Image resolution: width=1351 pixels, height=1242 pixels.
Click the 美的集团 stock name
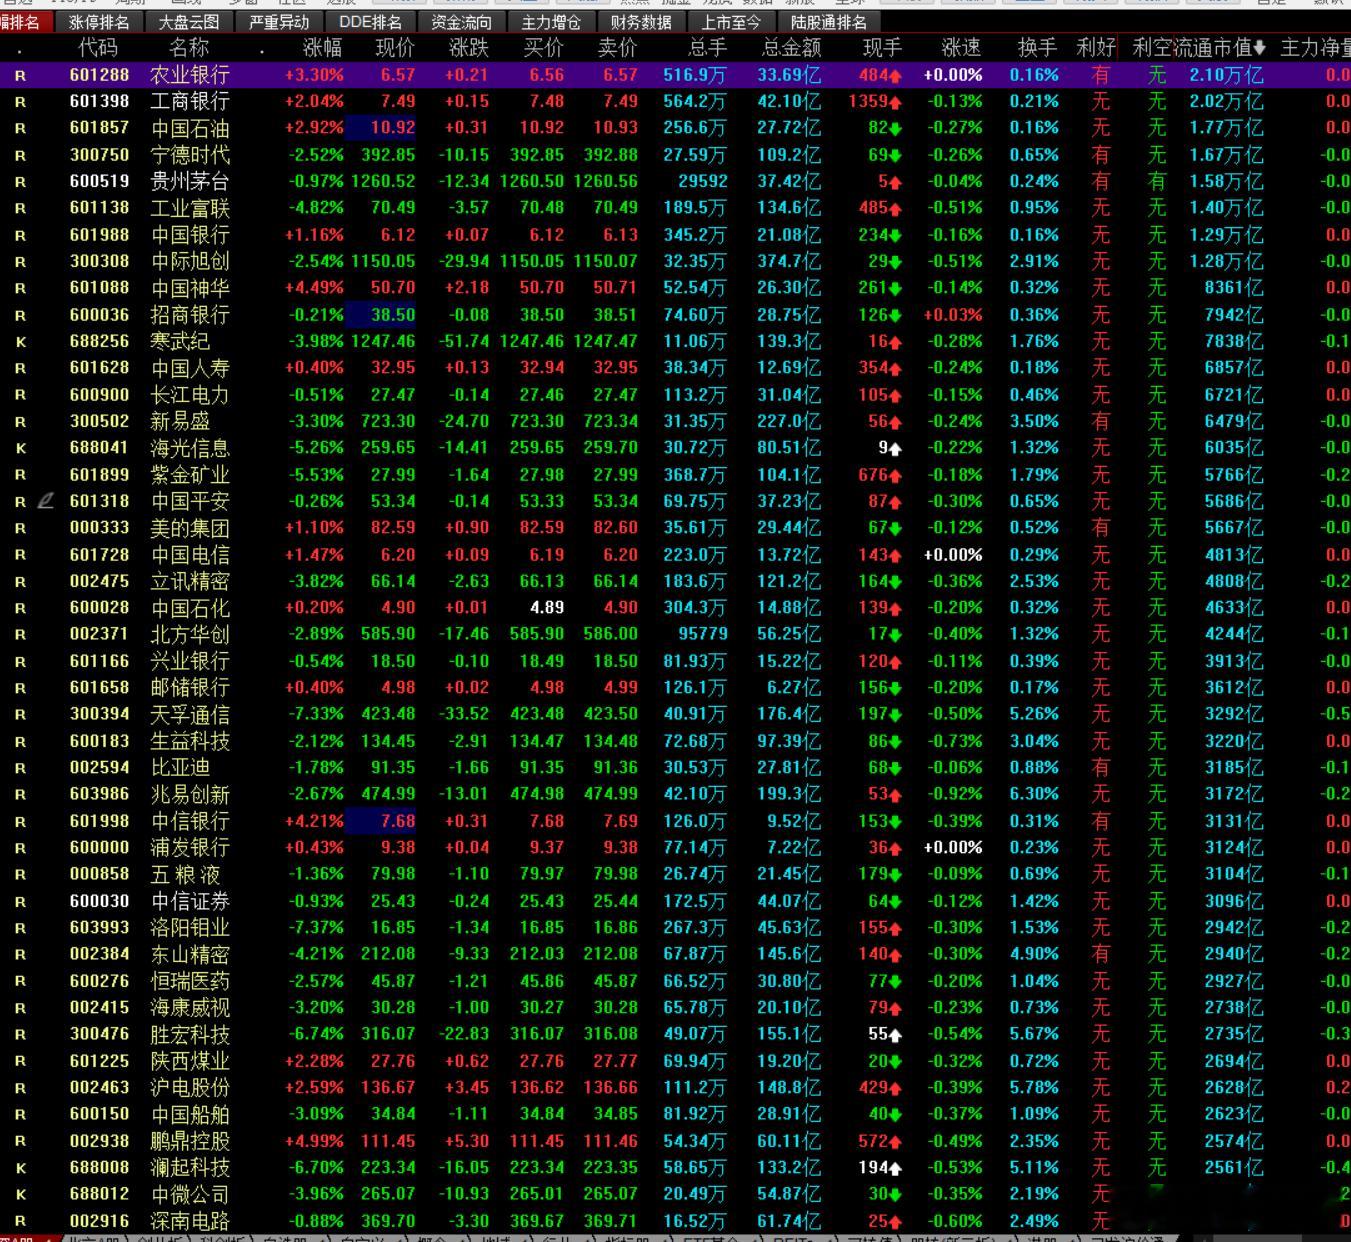coord(190,528)
